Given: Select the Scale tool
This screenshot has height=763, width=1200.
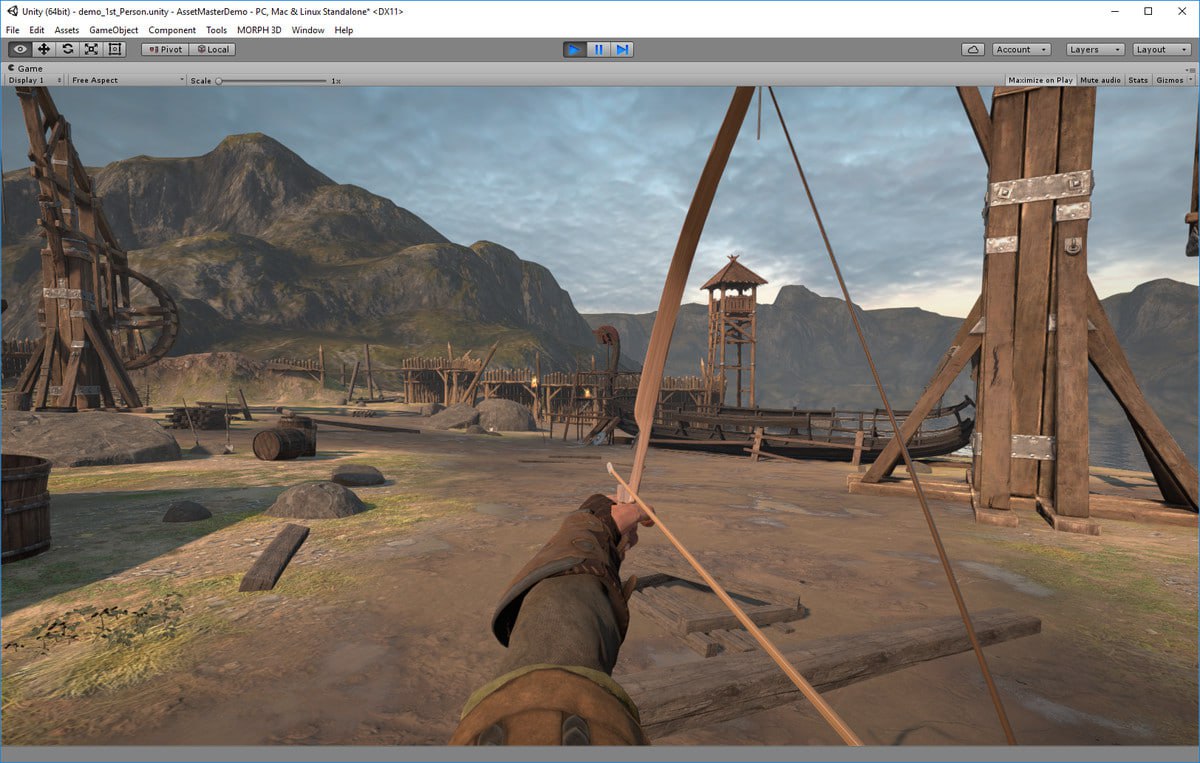Looking at the screenshot, I should (x=91, y=49).
